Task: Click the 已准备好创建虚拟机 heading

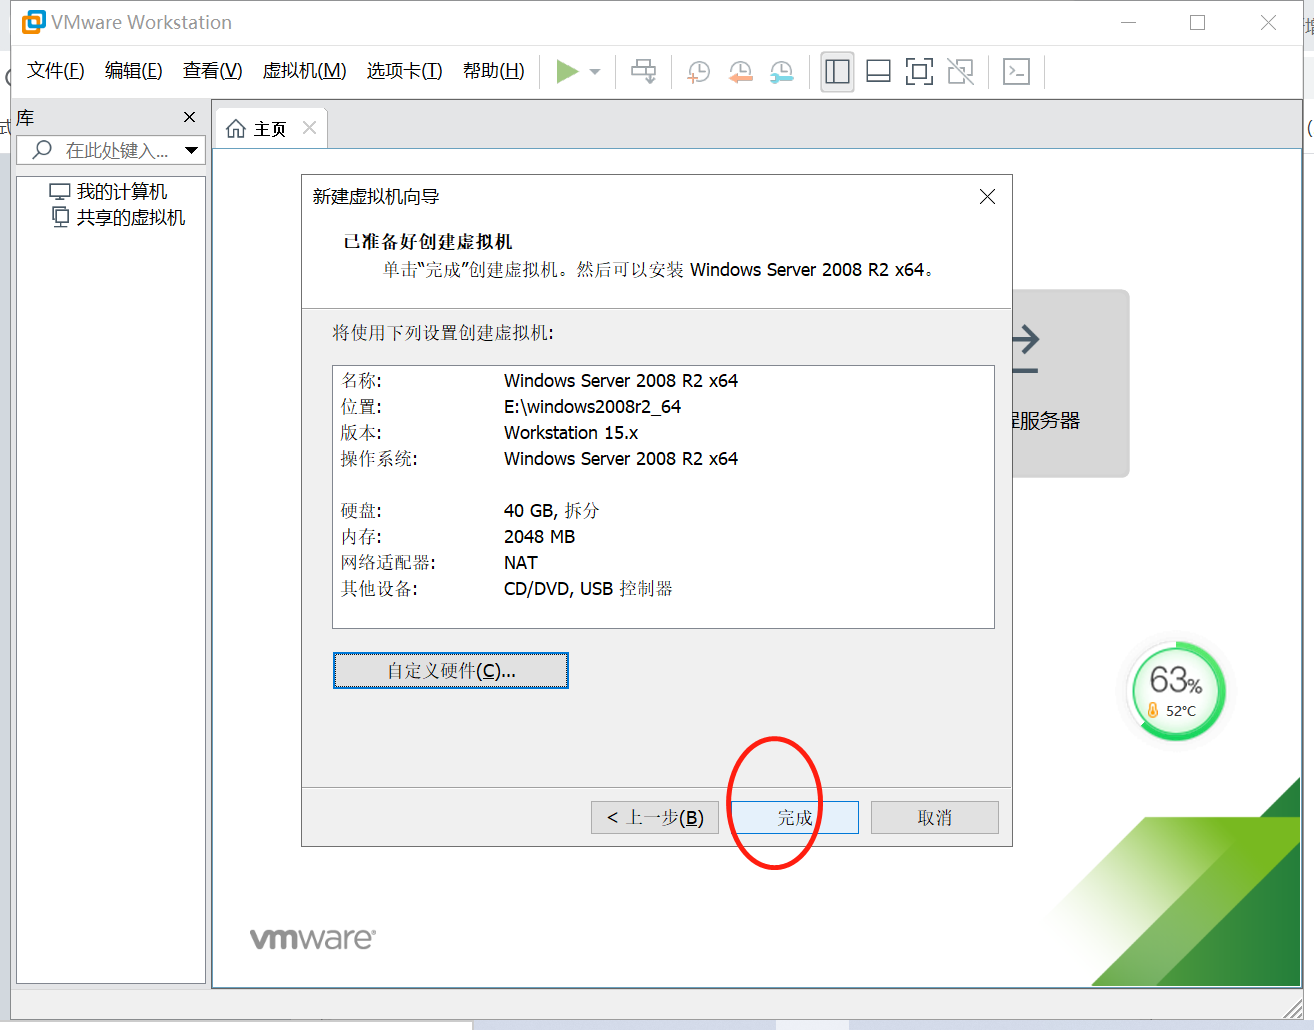Action: [x=428, y=242]
